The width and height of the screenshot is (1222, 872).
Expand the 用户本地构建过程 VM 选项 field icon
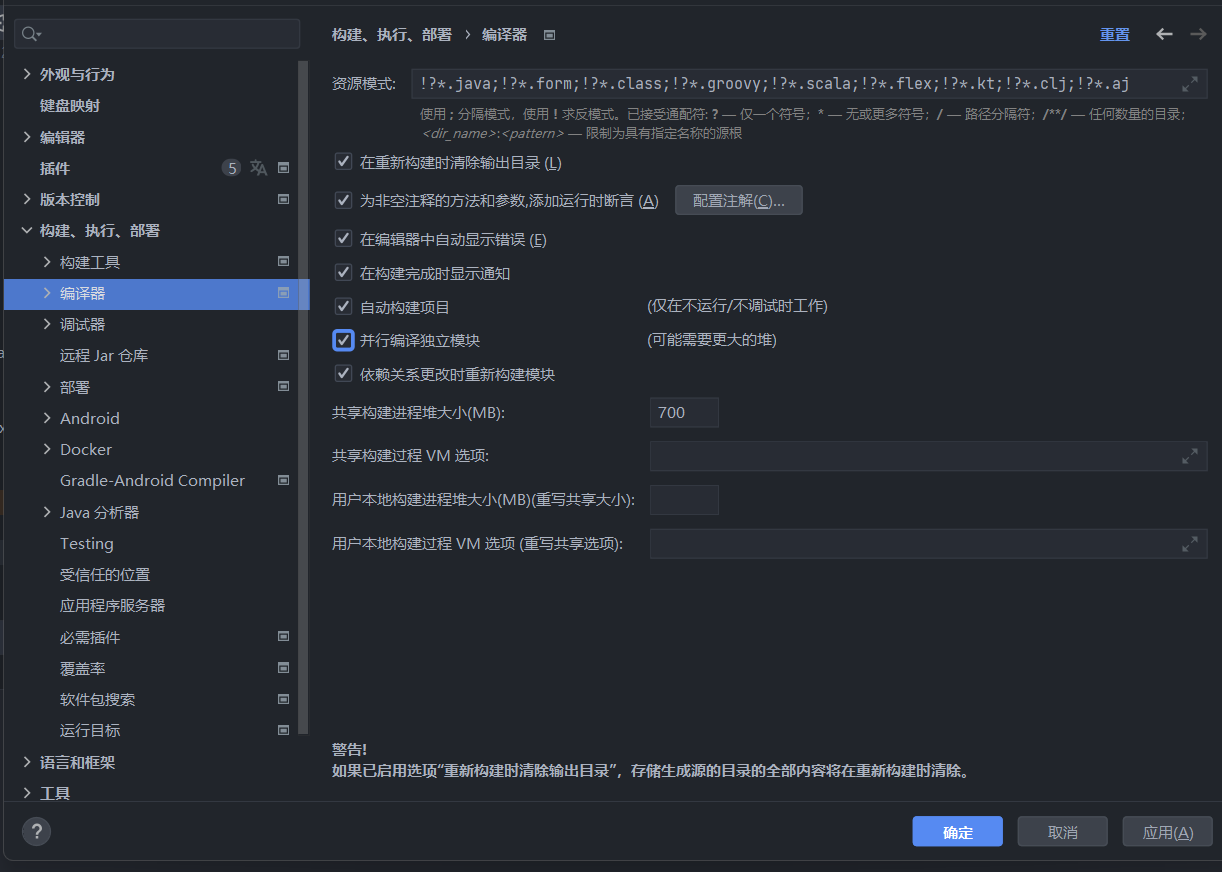coord(1189,544)
